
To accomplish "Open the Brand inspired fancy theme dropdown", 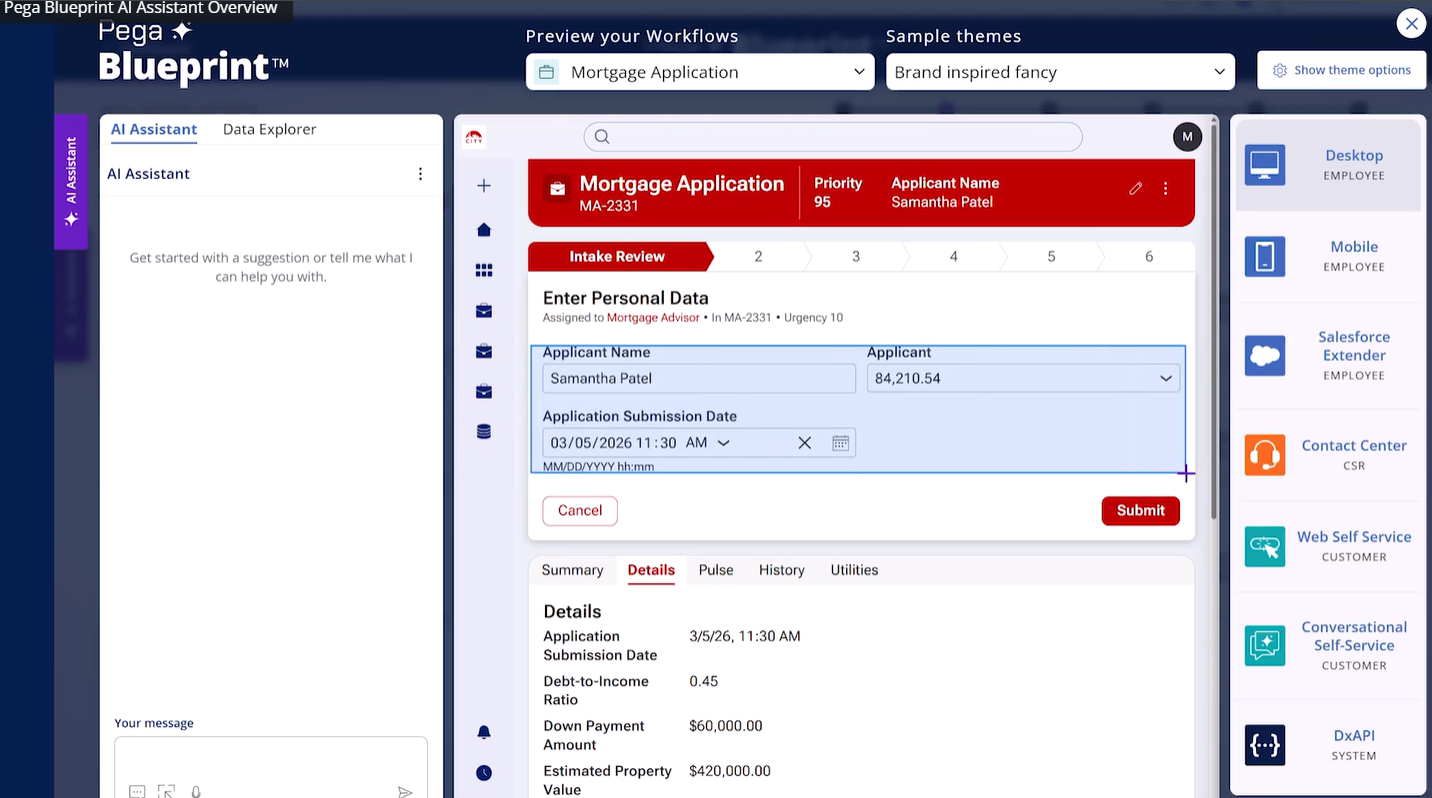I will pos(1060,72).
